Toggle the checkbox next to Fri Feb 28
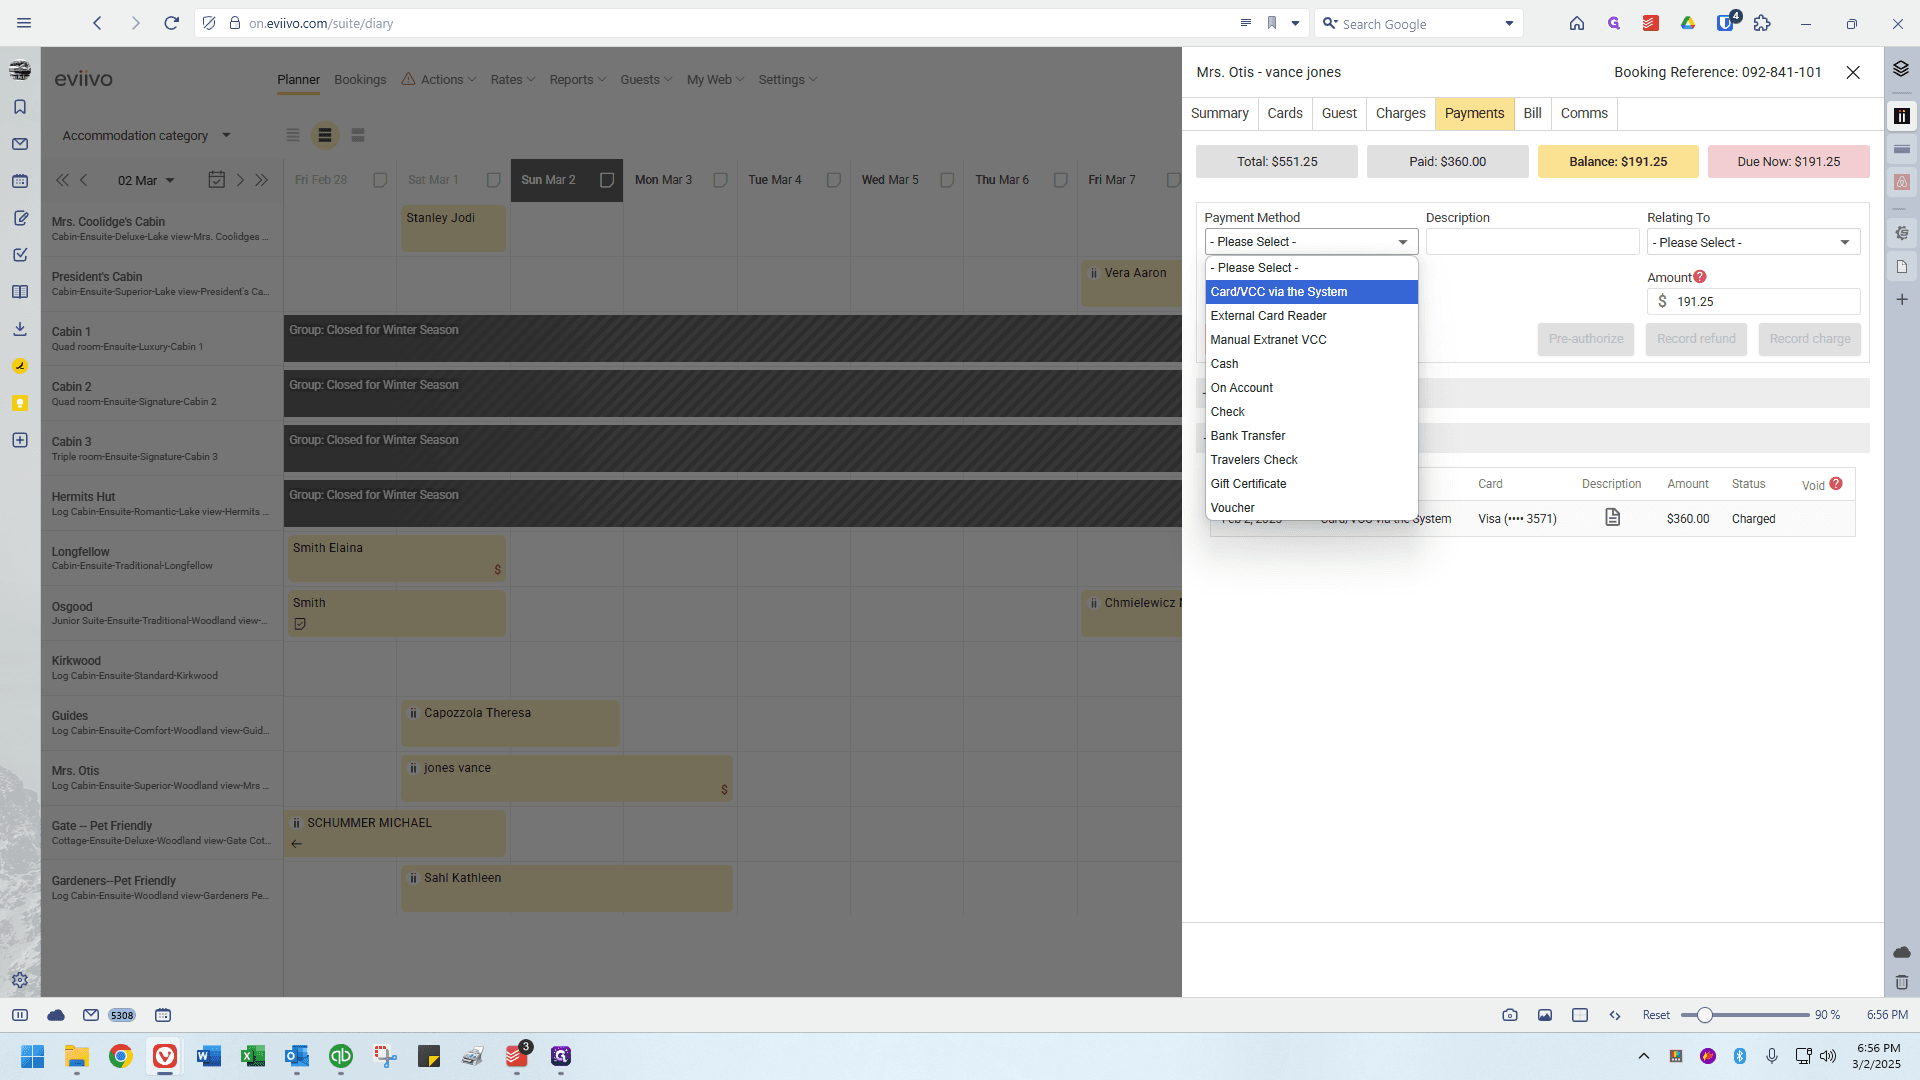This screenshot has width=1920, height=1080. pyautogui.click(x=380, y=180)
